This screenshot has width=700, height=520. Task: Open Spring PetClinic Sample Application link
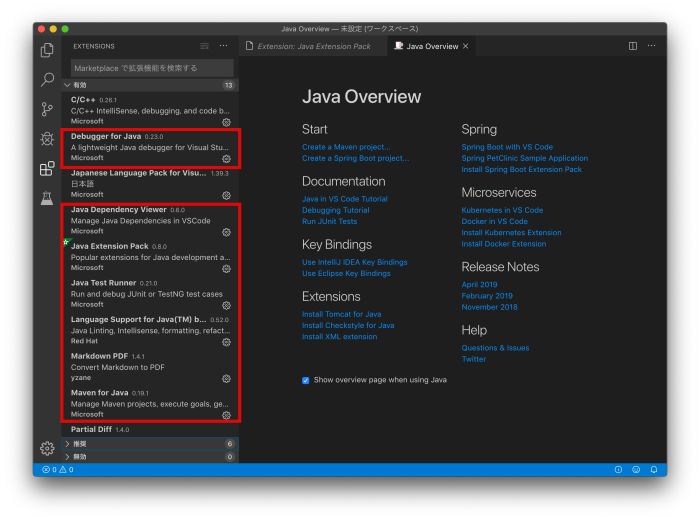[x=525, y=158]
